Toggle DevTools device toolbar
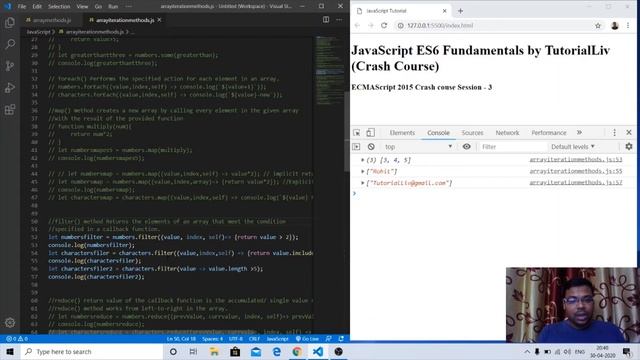The image size is (640, 360). pyautogui.click(x=370, y=133)
